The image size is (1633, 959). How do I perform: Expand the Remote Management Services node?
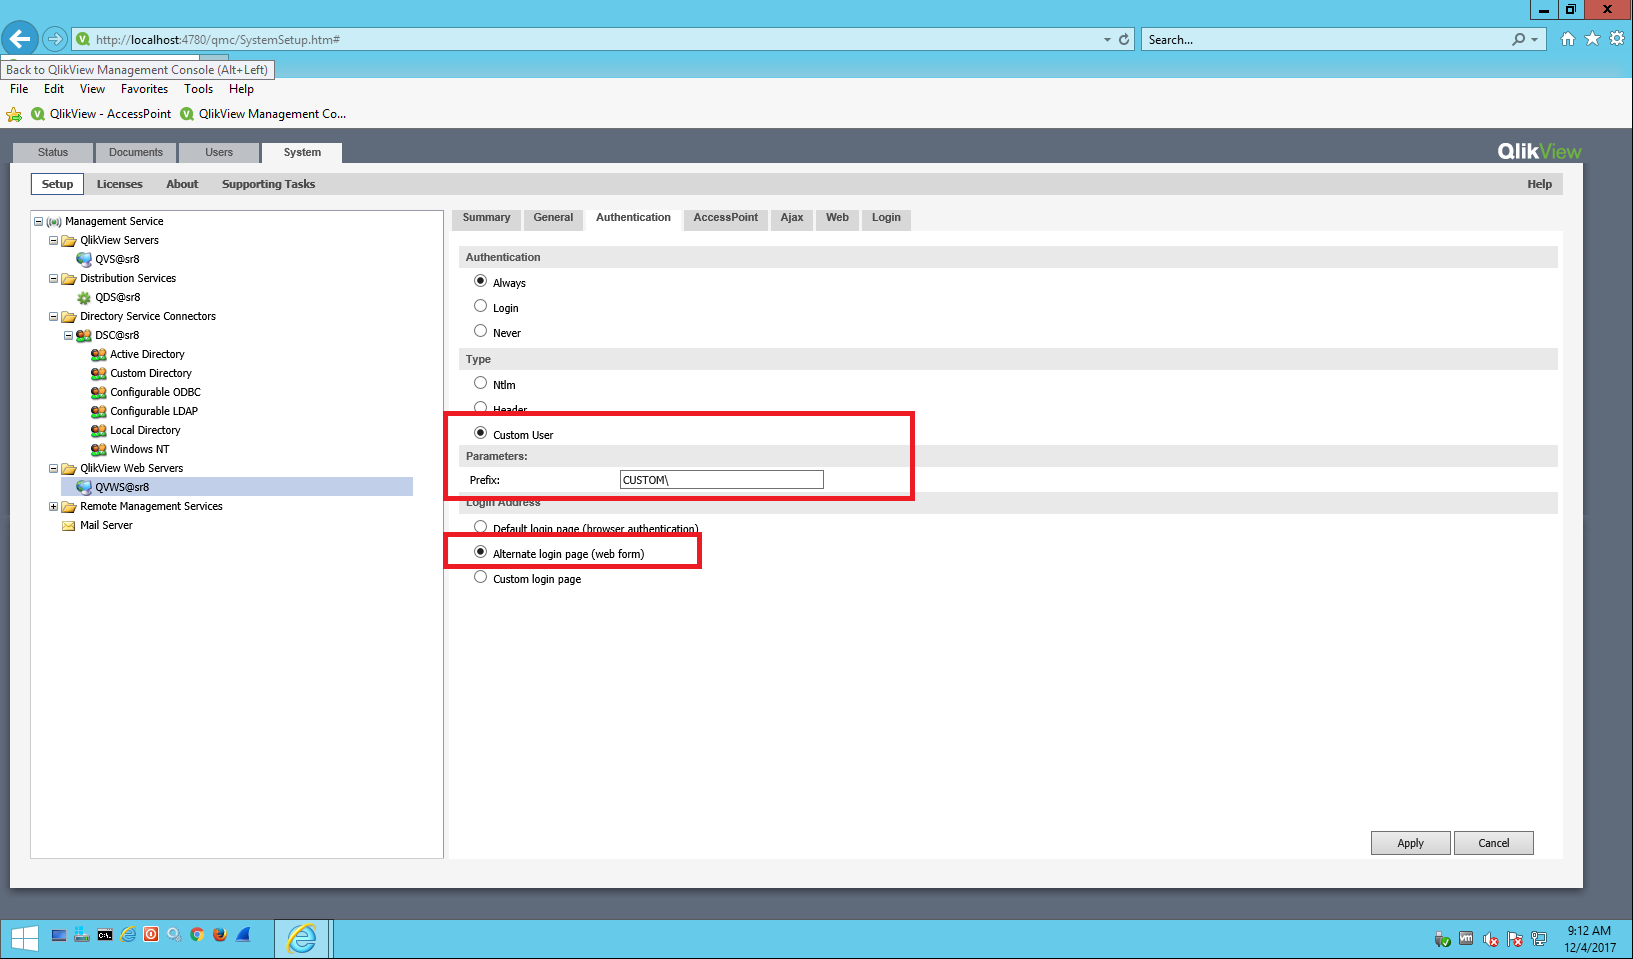point(54,506)
